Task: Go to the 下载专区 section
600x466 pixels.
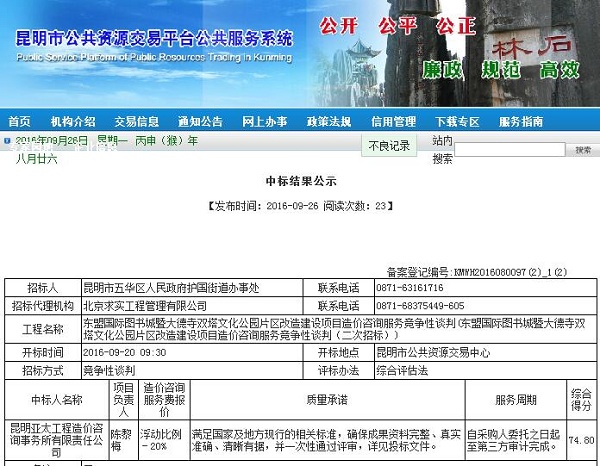Action: point(456,121)
